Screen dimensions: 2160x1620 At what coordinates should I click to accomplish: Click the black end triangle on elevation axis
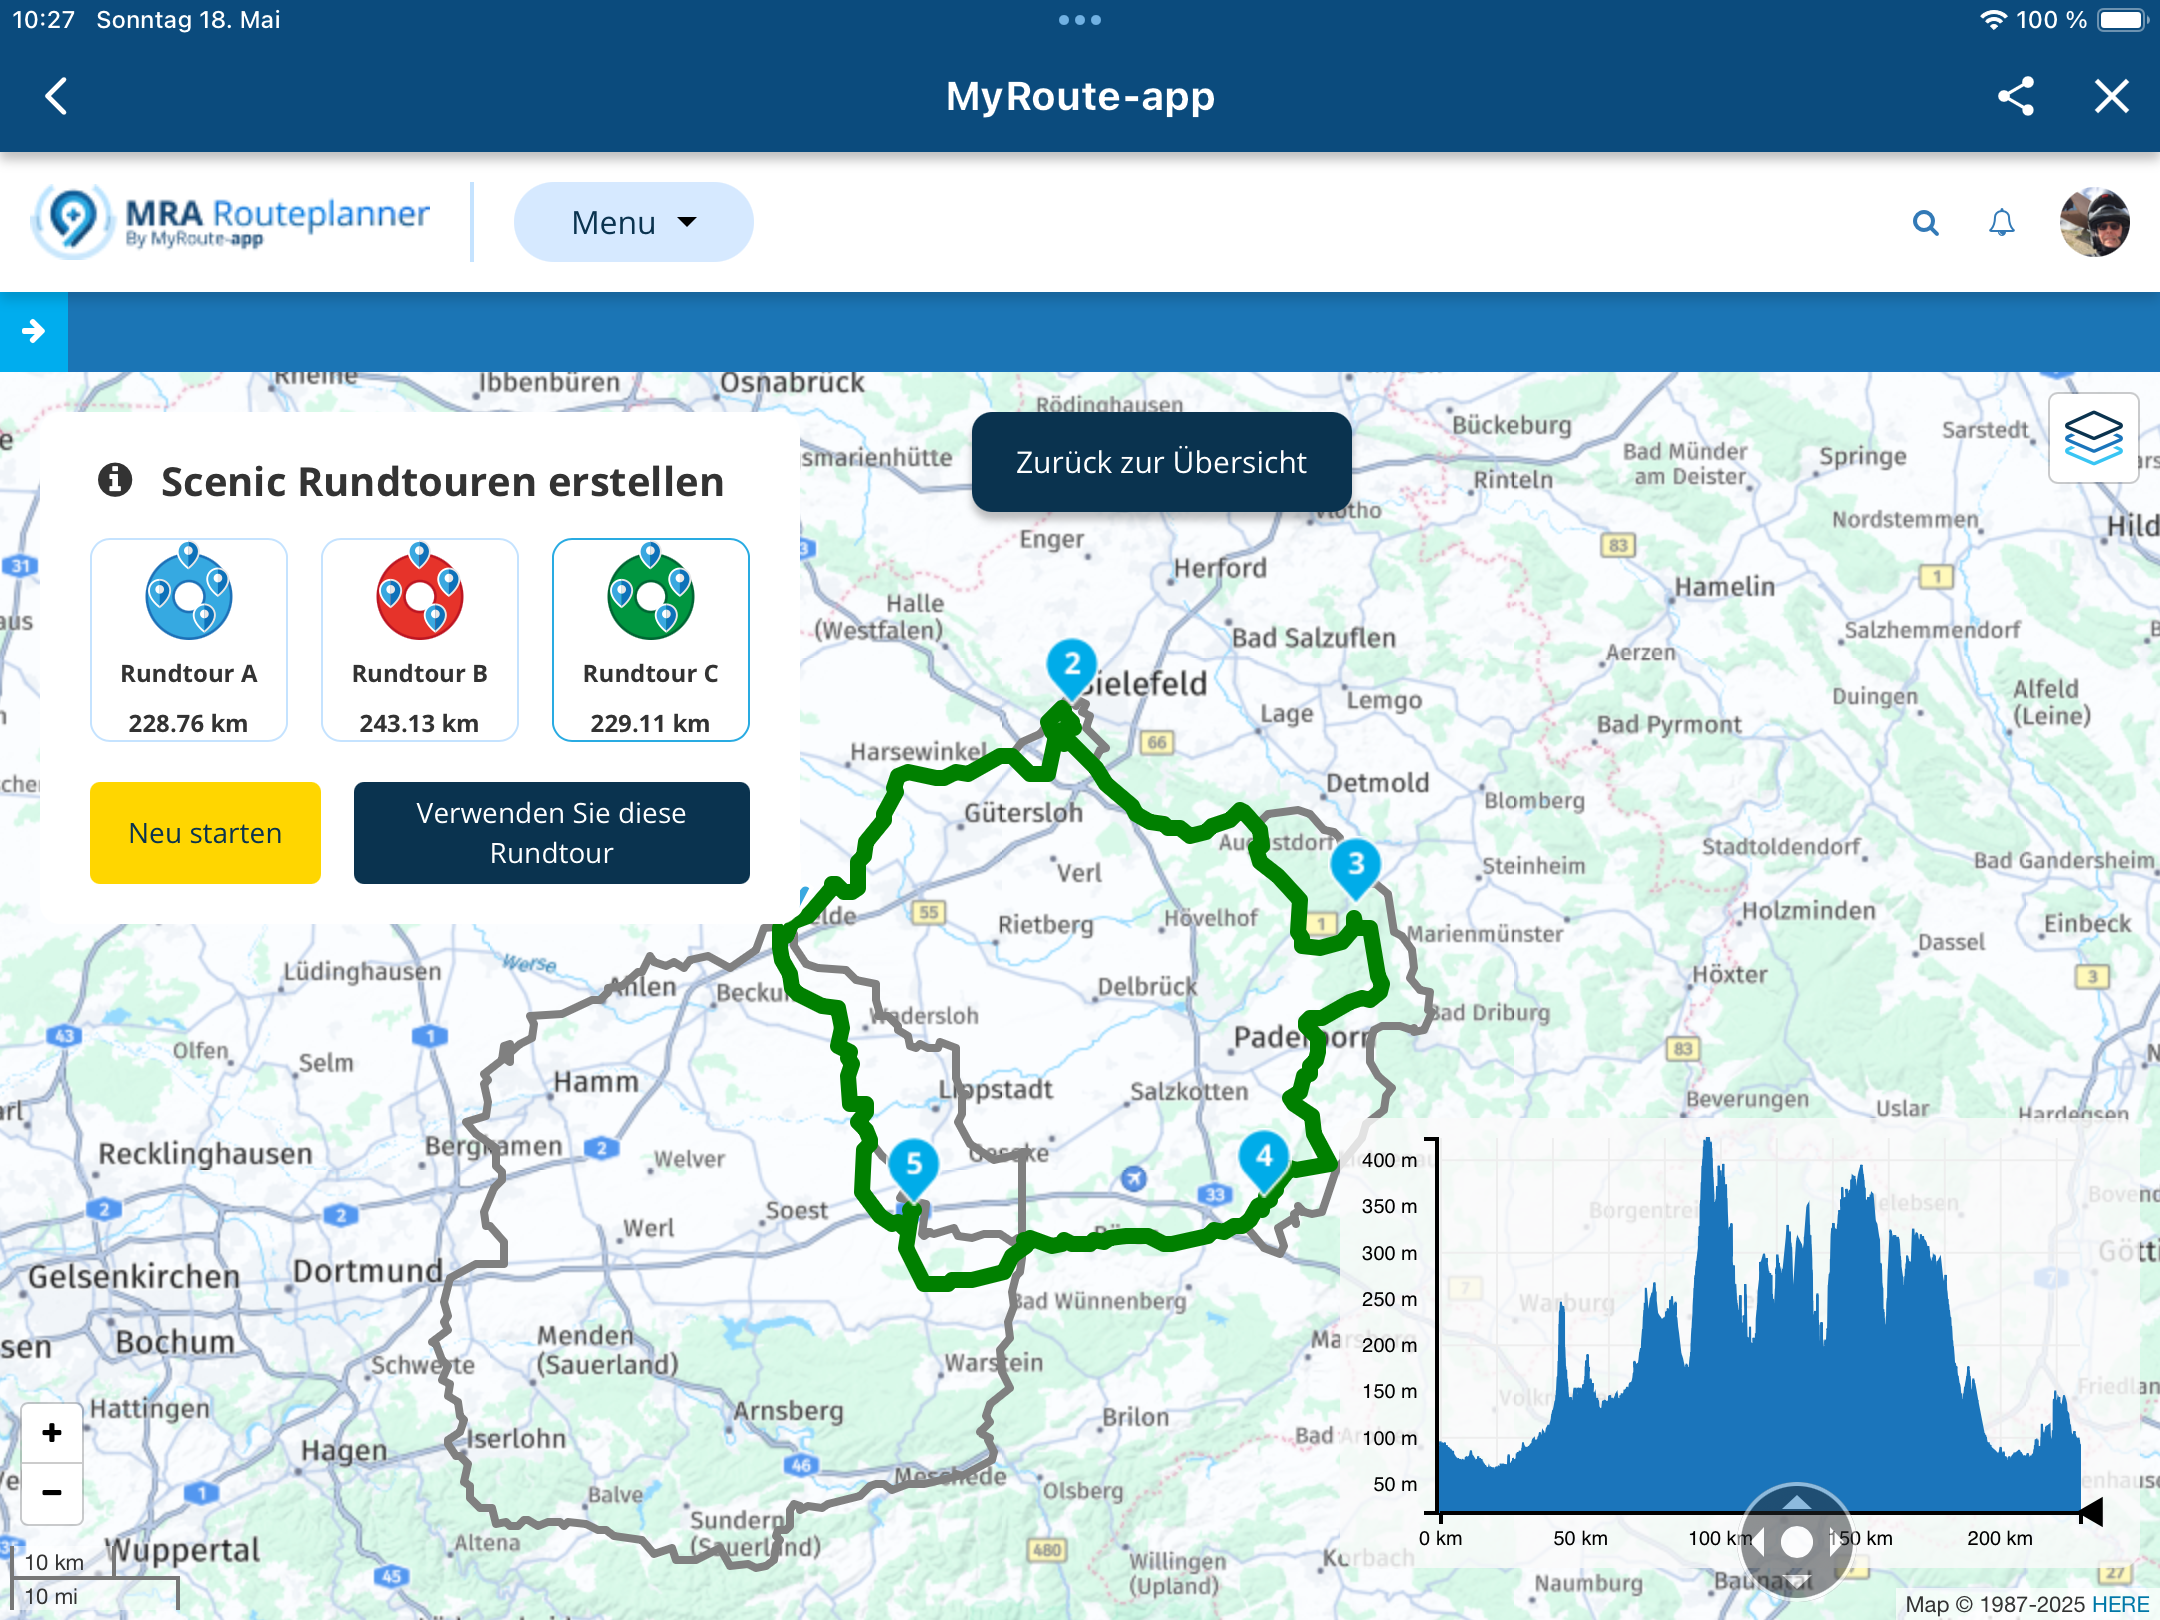tap(2091, 1512)
